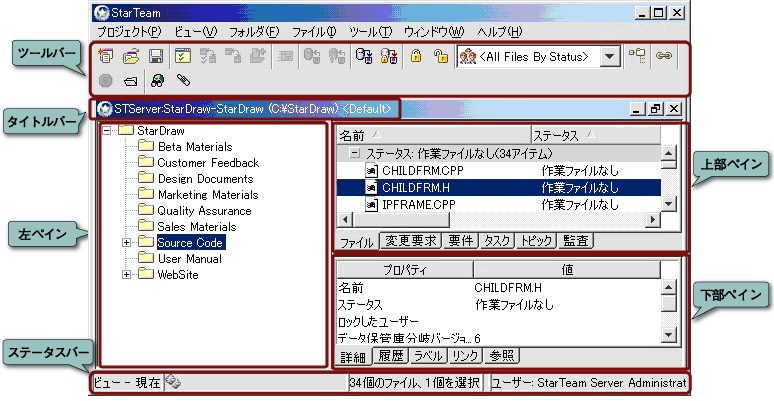The height and width of the screenshot is (401, 774).
Task: Click the open padlock Unlock icon
Action: point(441,56)
